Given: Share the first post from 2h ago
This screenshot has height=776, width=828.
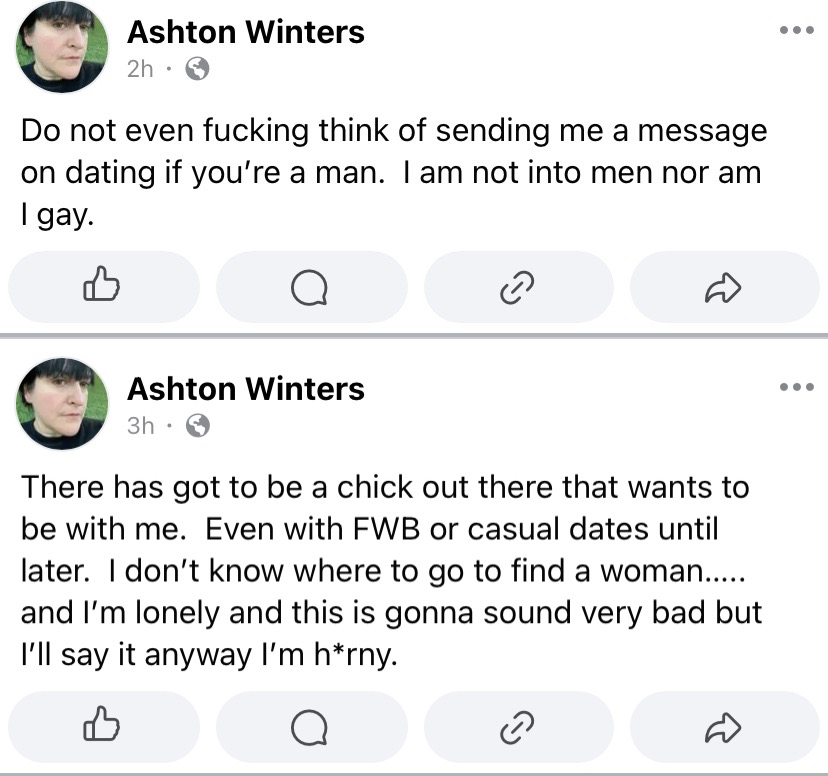Looking at the screenshot, I should (724, 287).
